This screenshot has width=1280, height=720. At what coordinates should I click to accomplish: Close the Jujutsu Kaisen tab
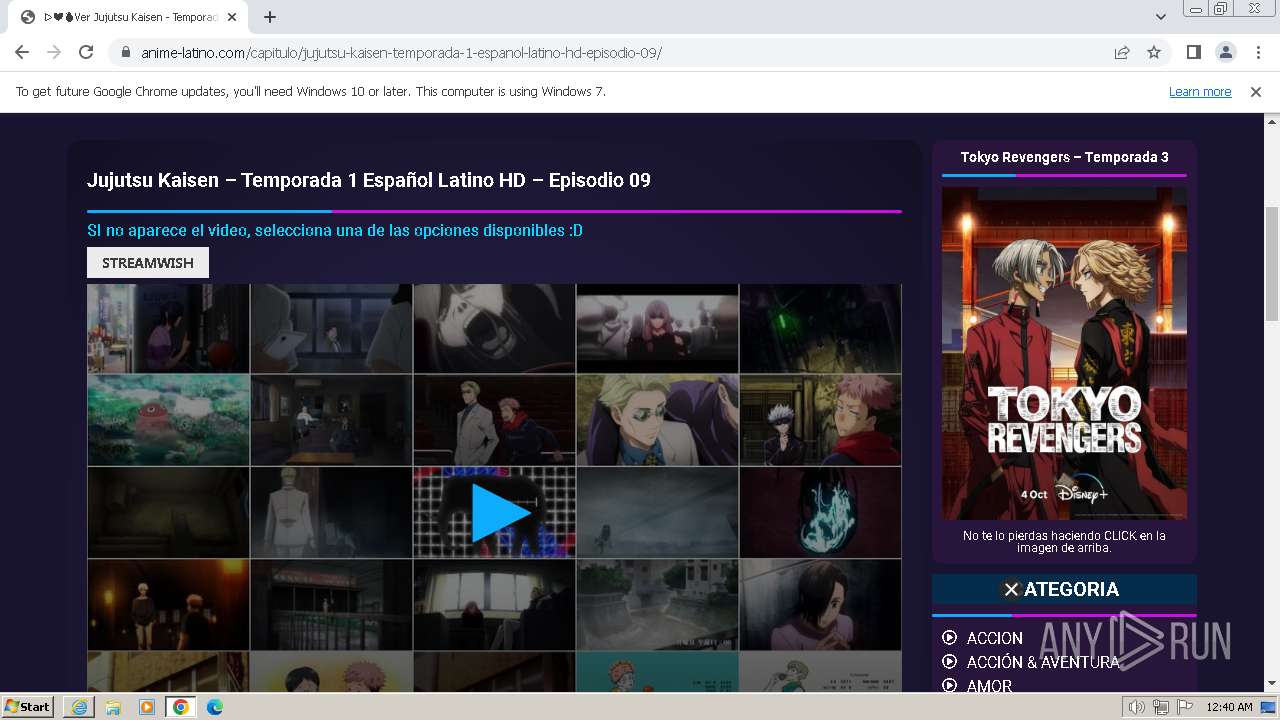point(232,17)
